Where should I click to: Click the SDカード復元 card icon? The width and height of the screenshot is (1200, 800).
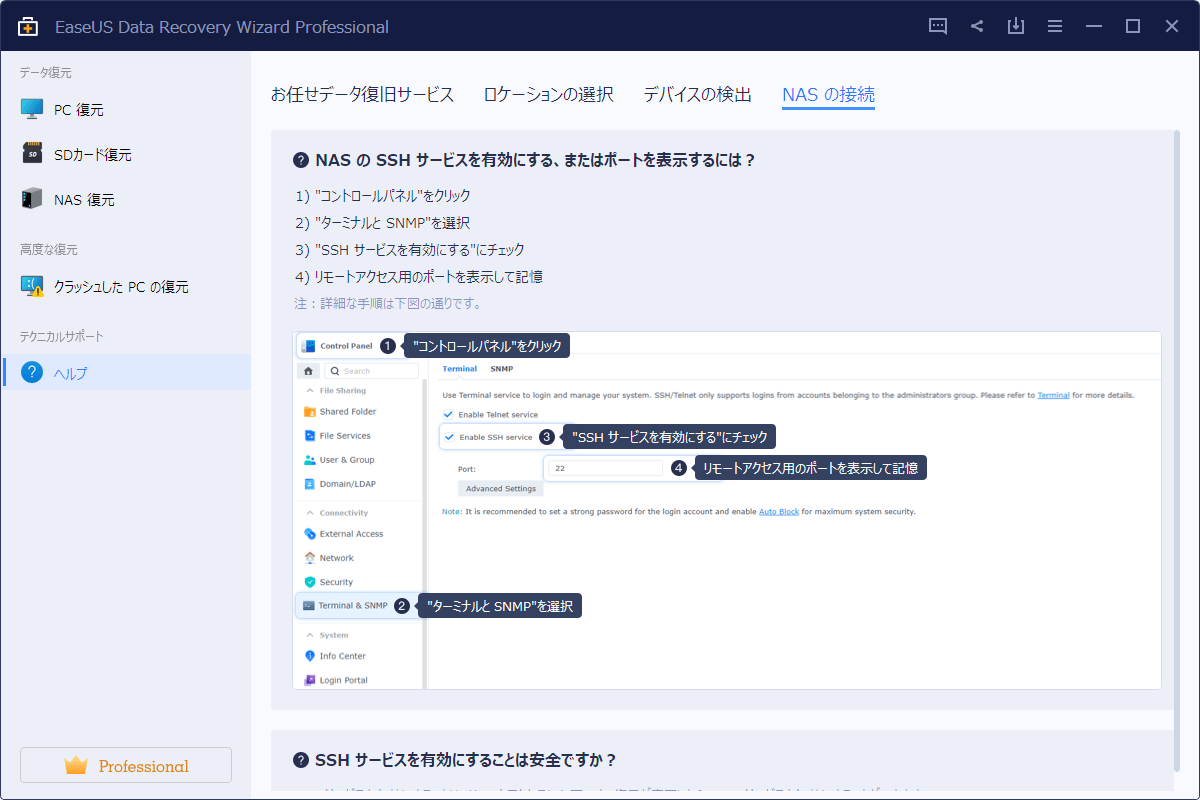coord(32,154)
